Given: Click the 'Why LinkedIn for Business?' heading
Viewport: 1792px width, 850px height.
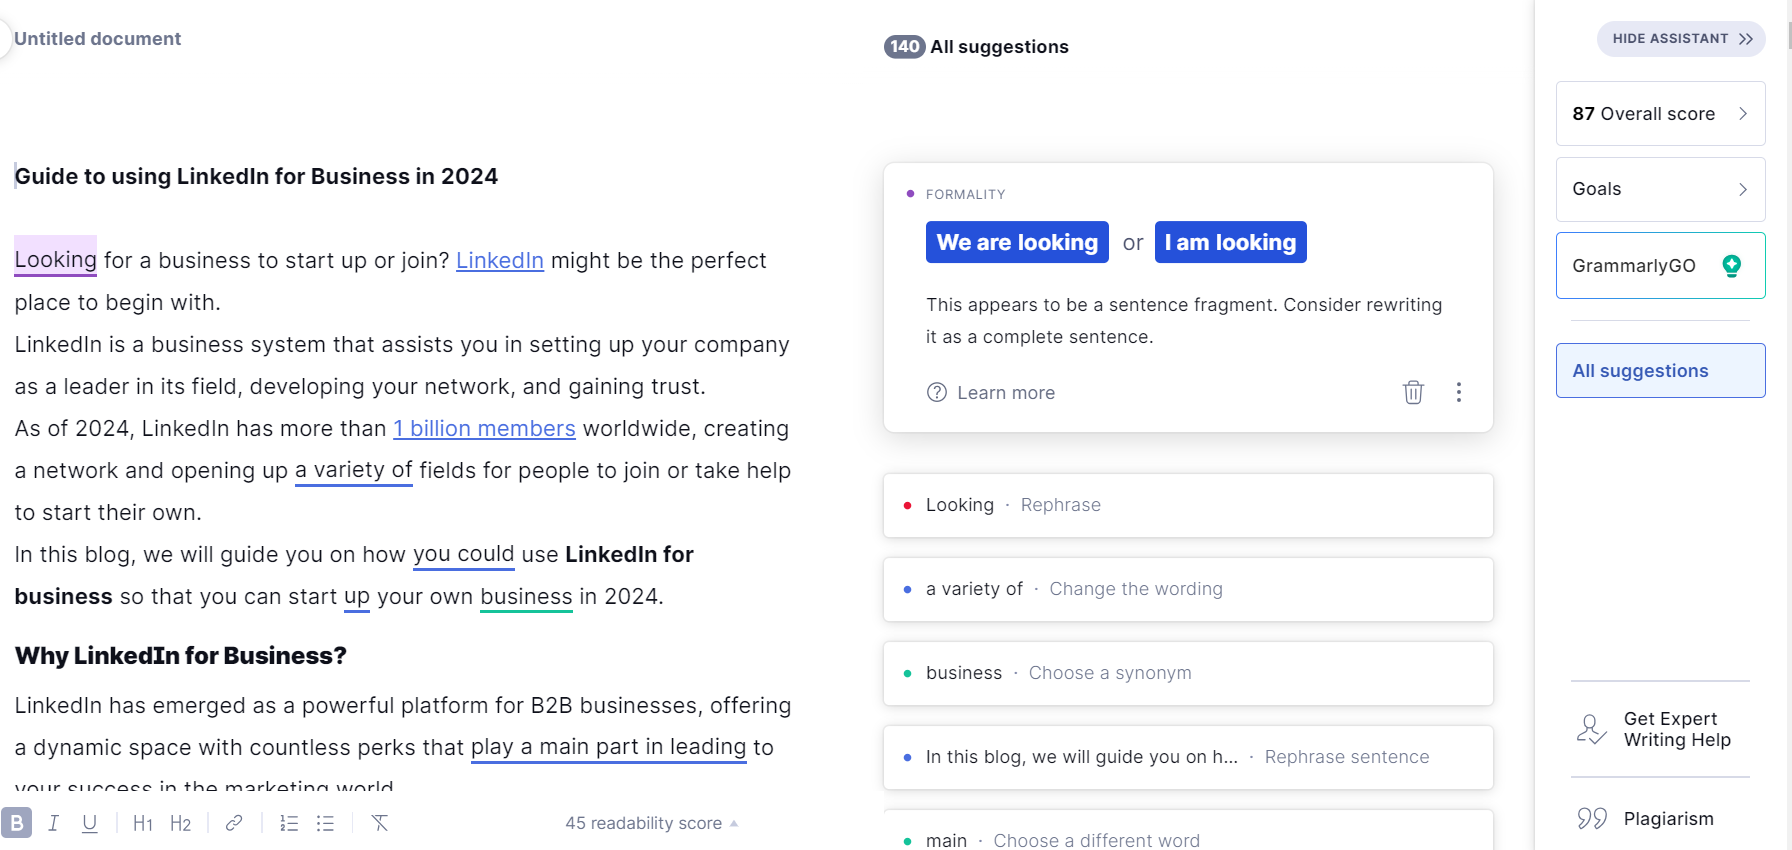Looking at the screenshot, I should click(181, 655).
